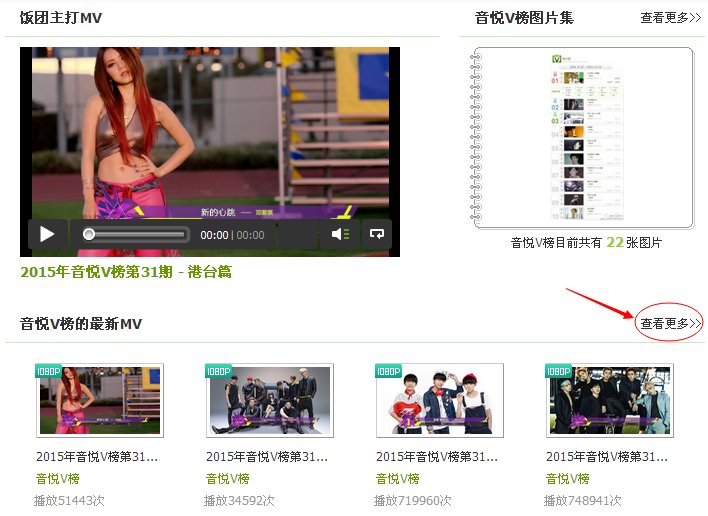
Task: Click the main video preview image
Action: [210, 130]
